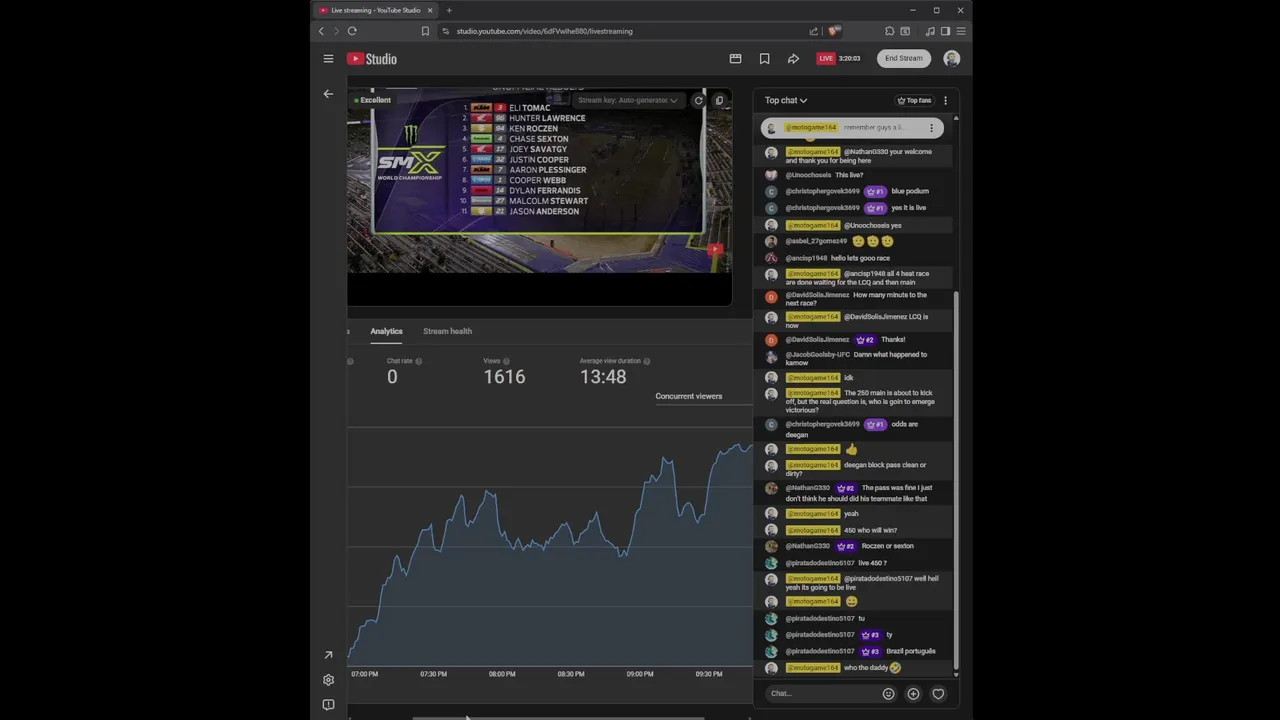
Task: Click the browser back arrow
Action: 321,31
